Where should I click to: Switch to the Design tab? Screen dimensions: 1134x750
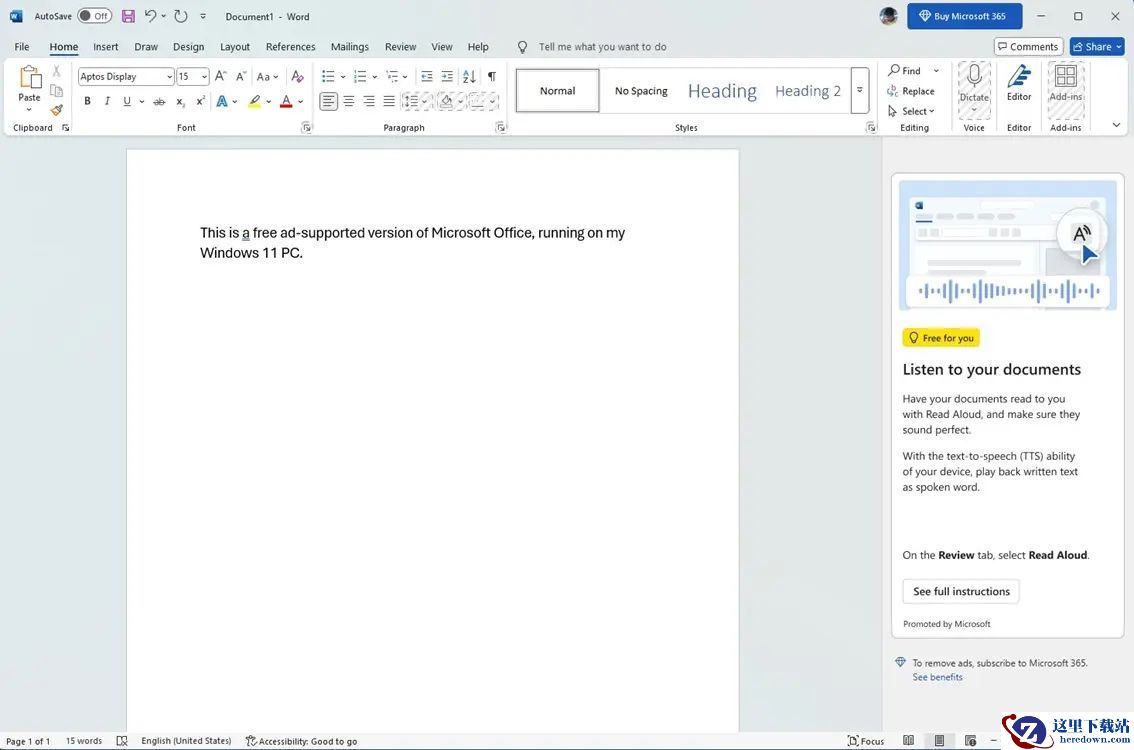(x=189, y=46)
